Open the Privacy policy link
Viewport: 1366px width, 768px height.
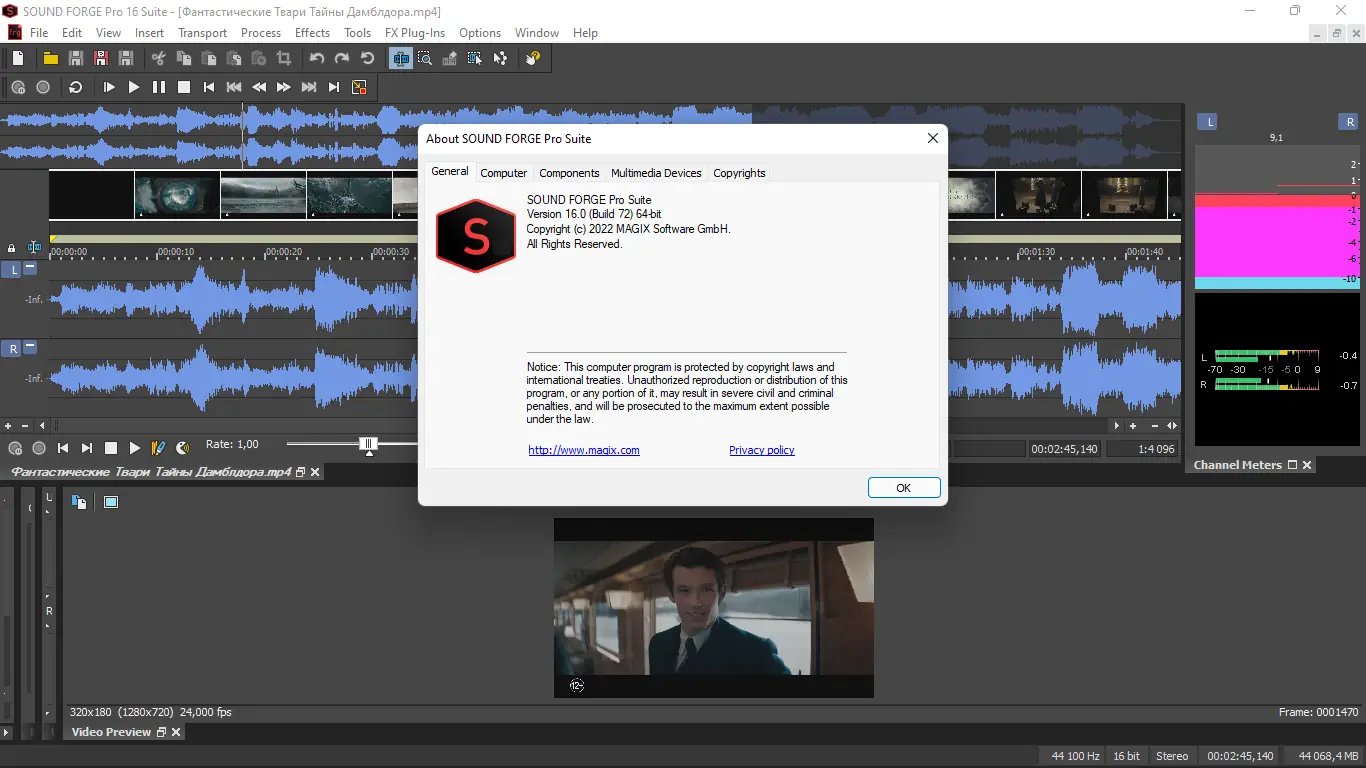point(761,450)
